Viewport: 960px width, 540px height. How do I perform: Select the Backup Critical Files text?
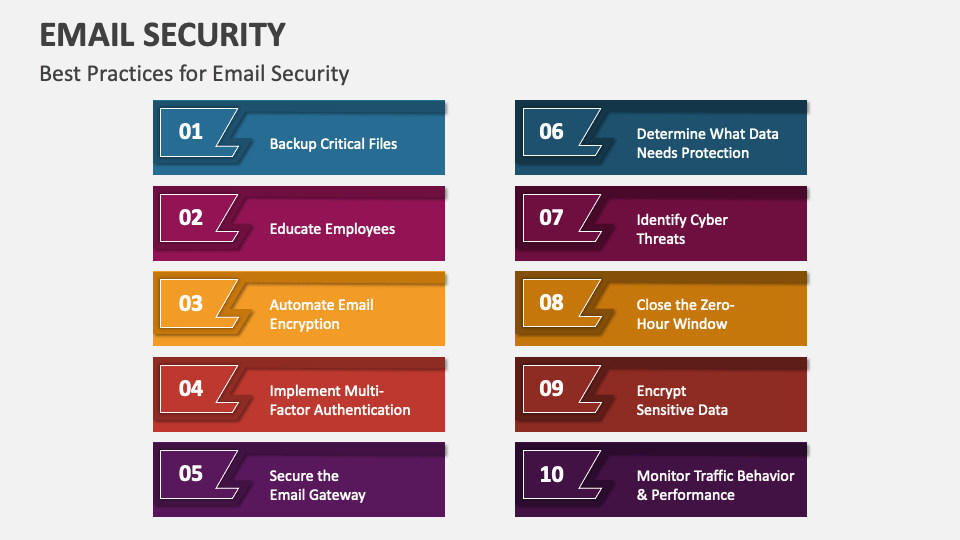pos(333,144)
